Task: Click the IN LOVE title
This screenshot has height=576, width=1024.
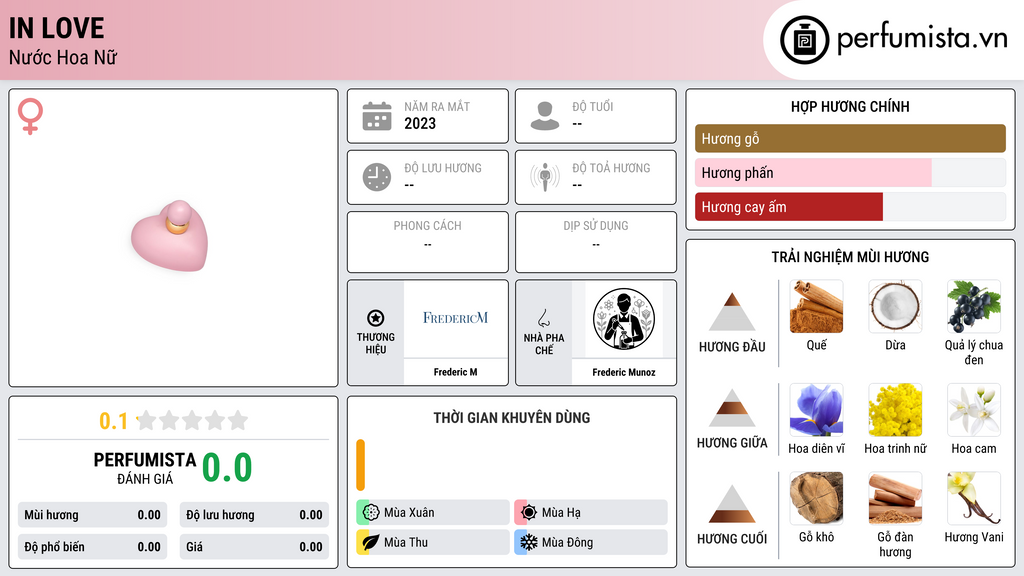Action: 56,28
